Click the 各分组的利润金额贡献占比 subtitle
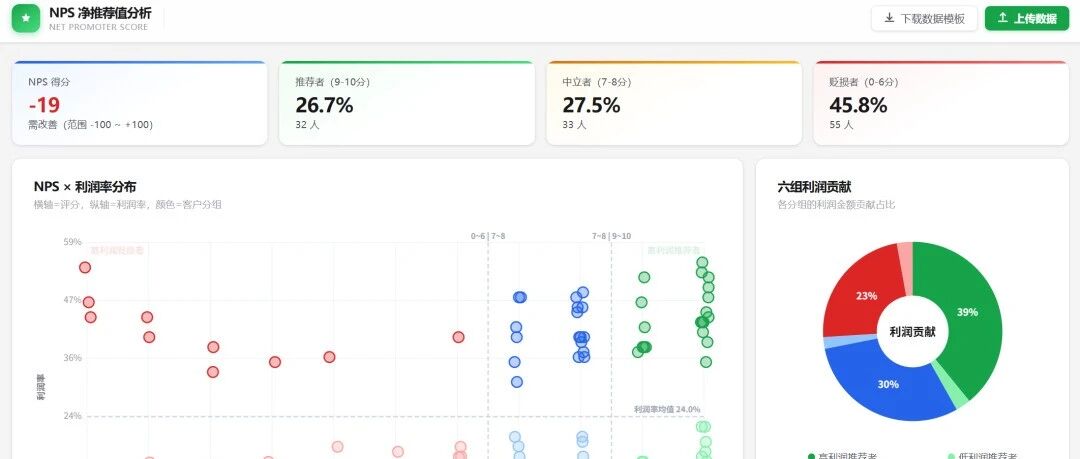 click(x=836, y=205)
